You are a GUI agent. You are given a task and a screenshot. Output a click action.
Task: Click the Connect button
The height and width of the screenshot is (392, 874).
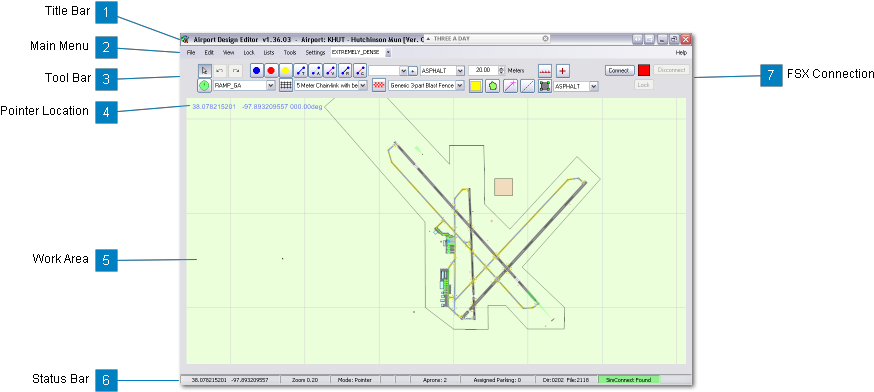(620, 70)
